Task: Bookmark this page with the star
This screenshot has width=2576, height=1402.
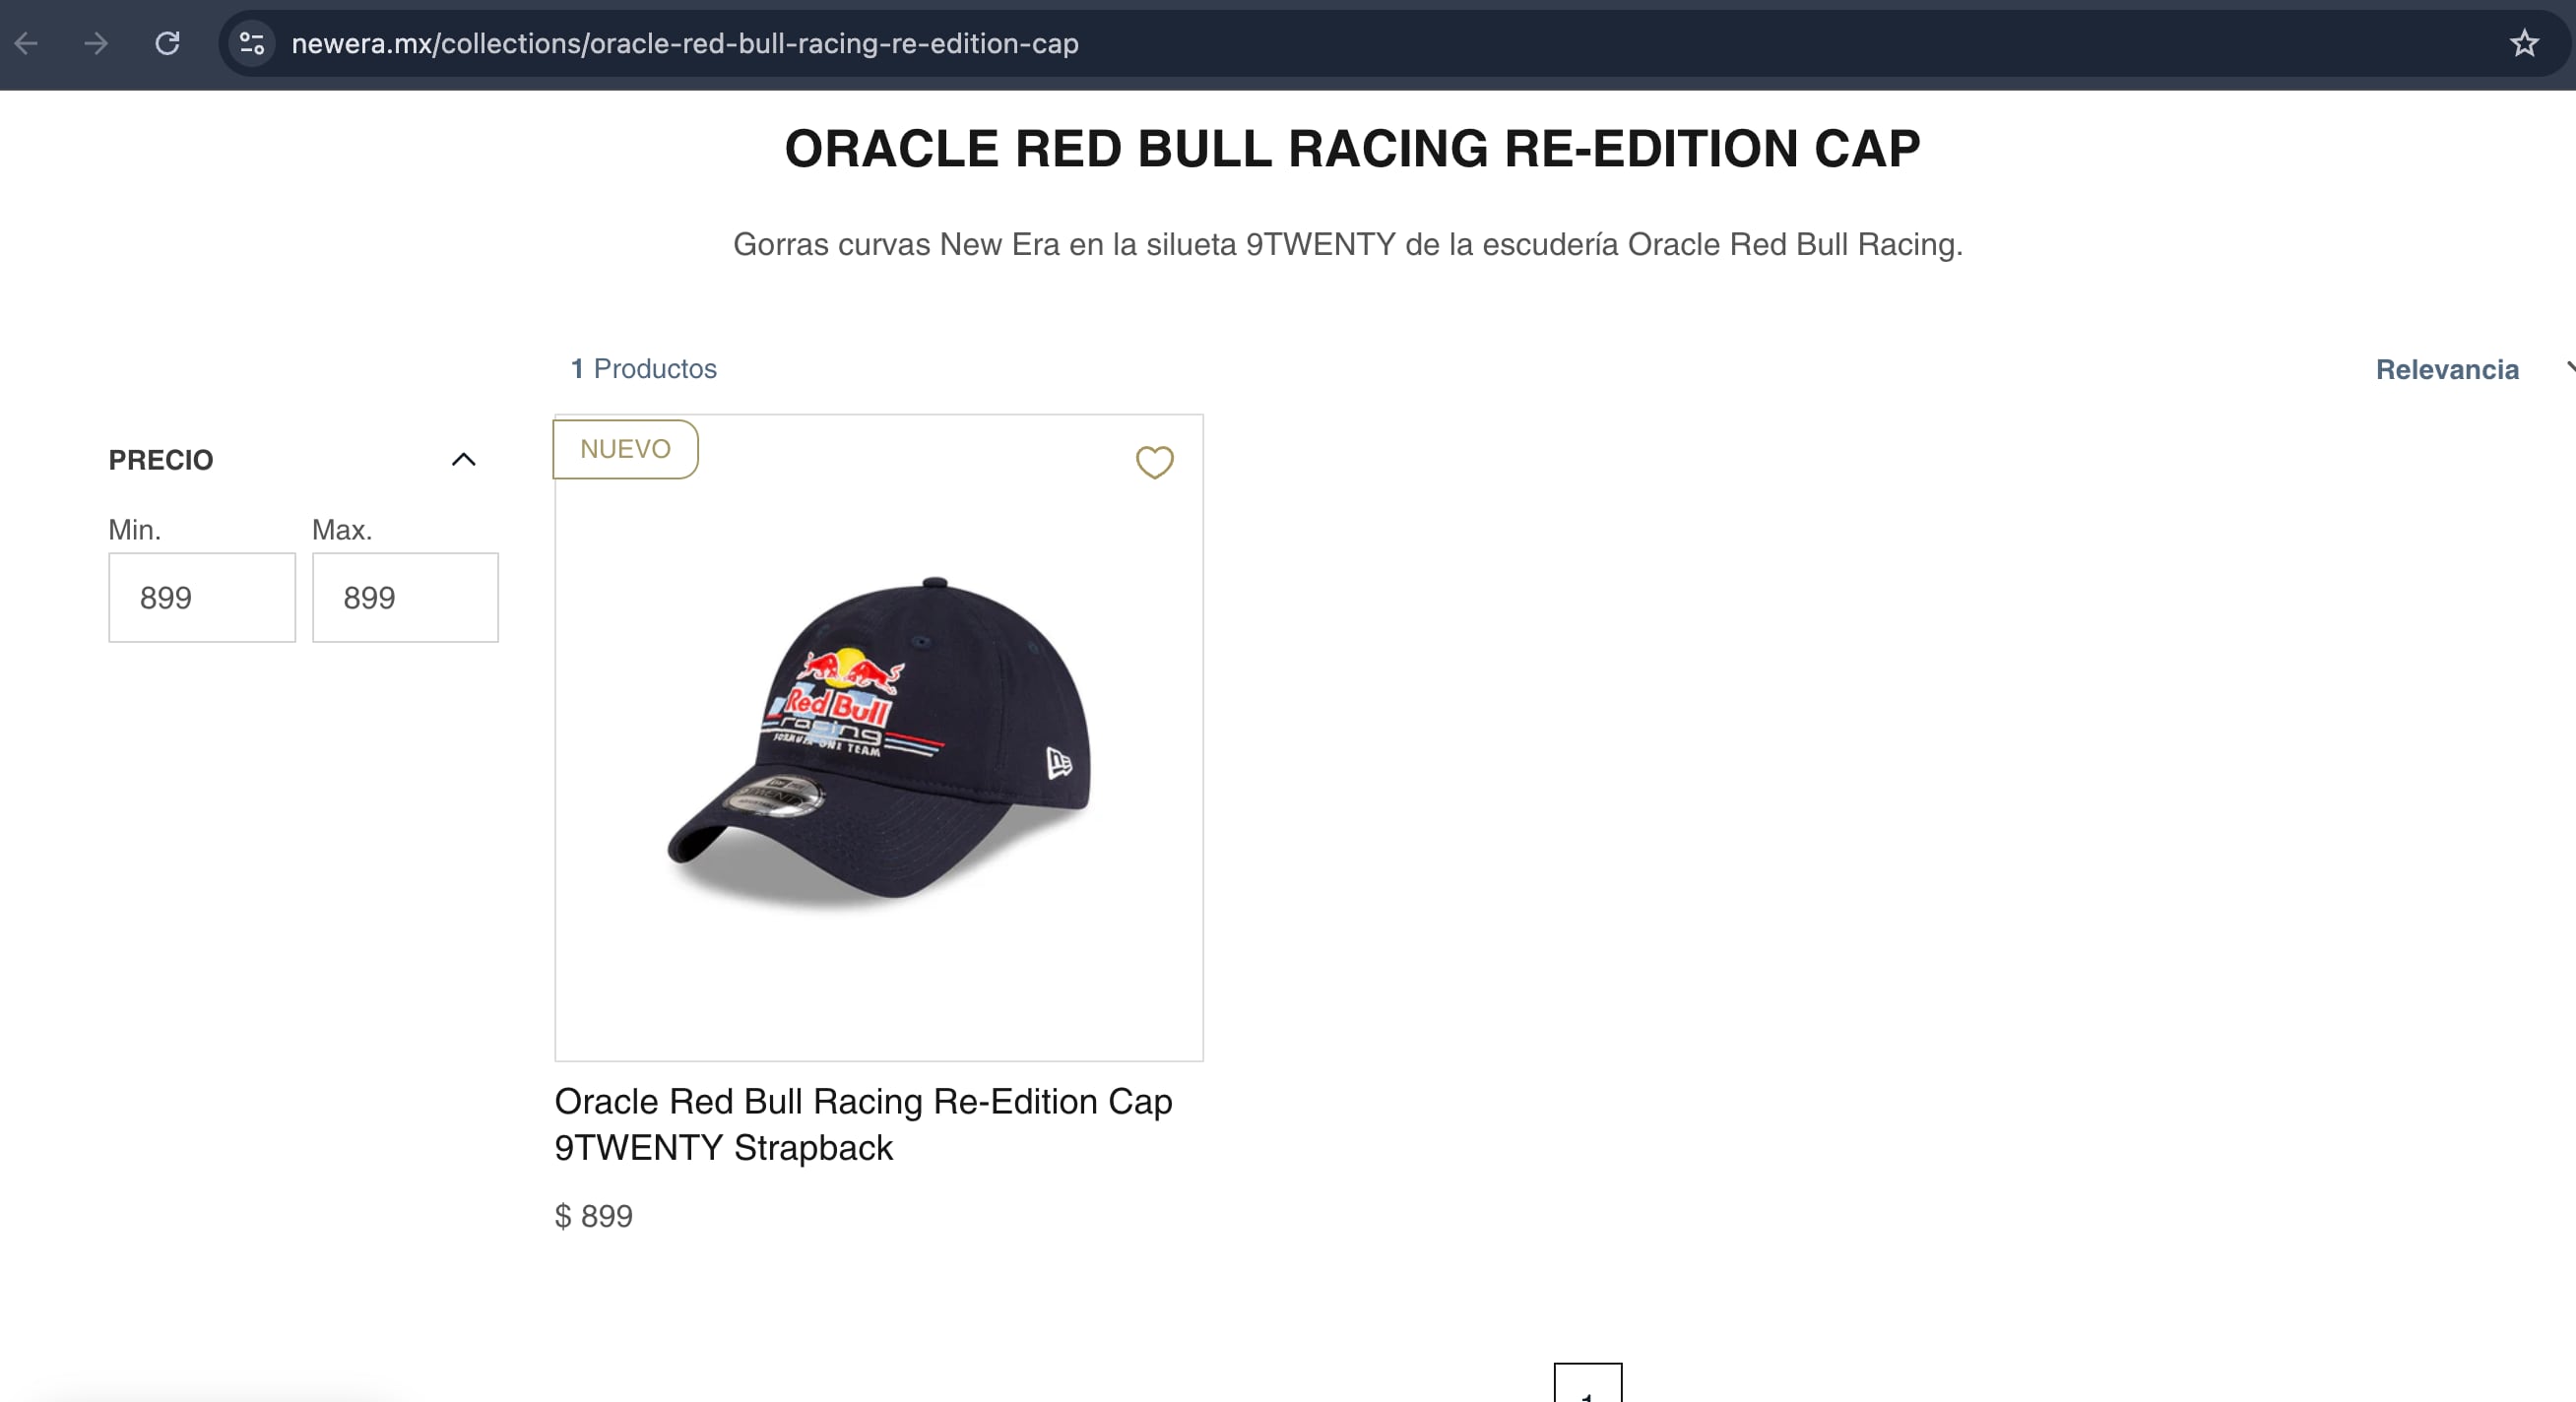Action: 2524,44
